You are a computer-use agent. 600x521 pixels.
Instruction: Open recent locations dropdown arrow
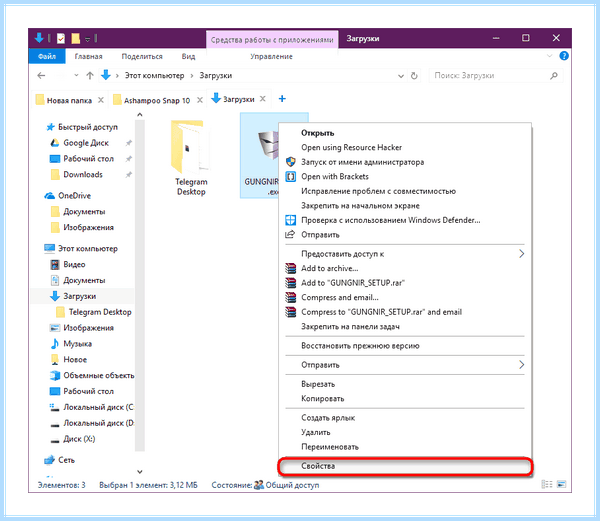pos(76,76)
